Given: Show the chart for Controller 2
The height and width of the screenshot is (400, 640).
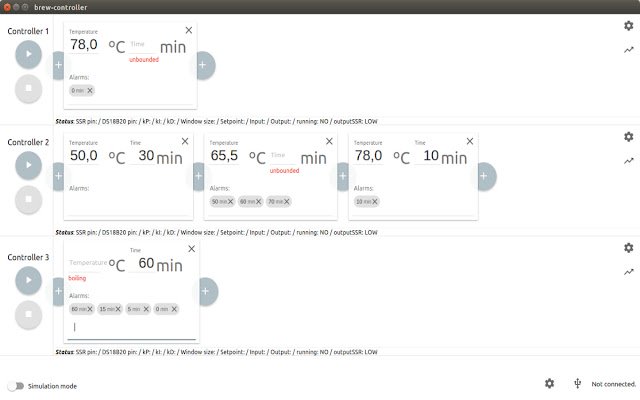Looking at the screenshot, I should [629, 161].
